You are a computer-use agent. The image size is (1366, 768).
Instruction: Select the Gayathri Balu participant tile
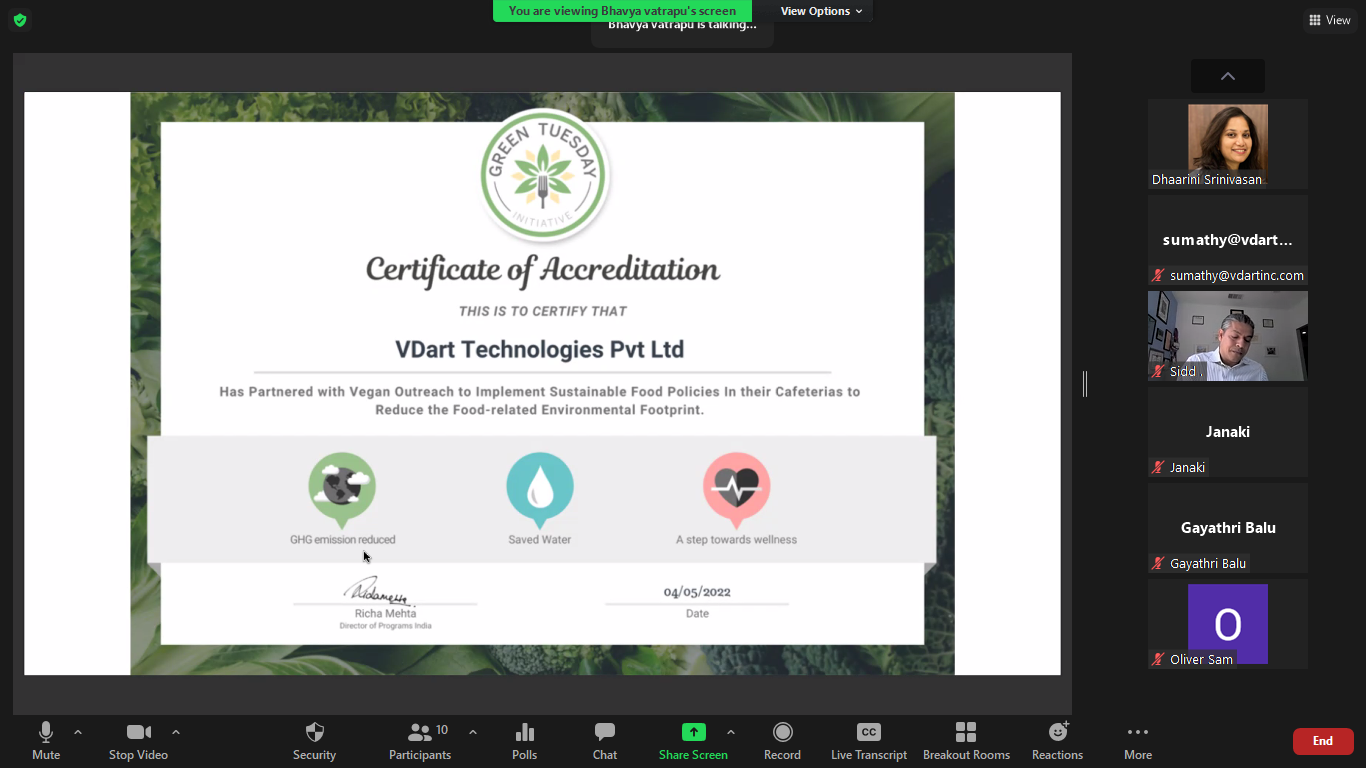pos(1228,528)
